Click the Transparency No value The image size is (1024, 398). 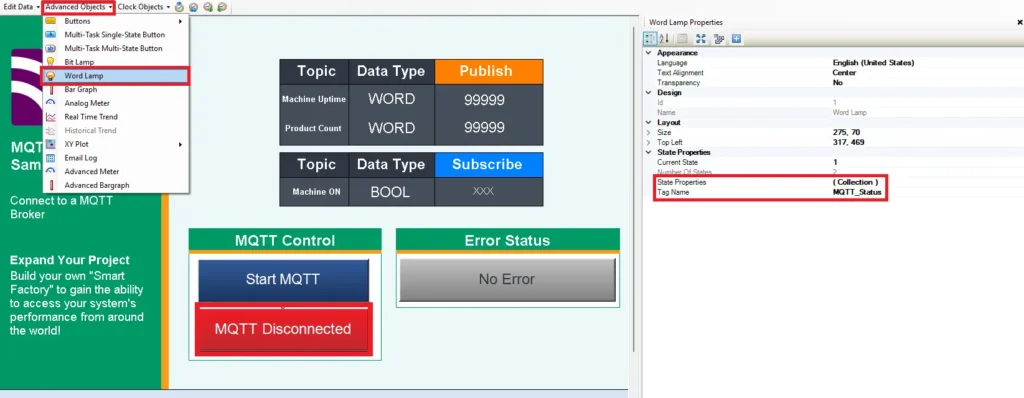838,83
